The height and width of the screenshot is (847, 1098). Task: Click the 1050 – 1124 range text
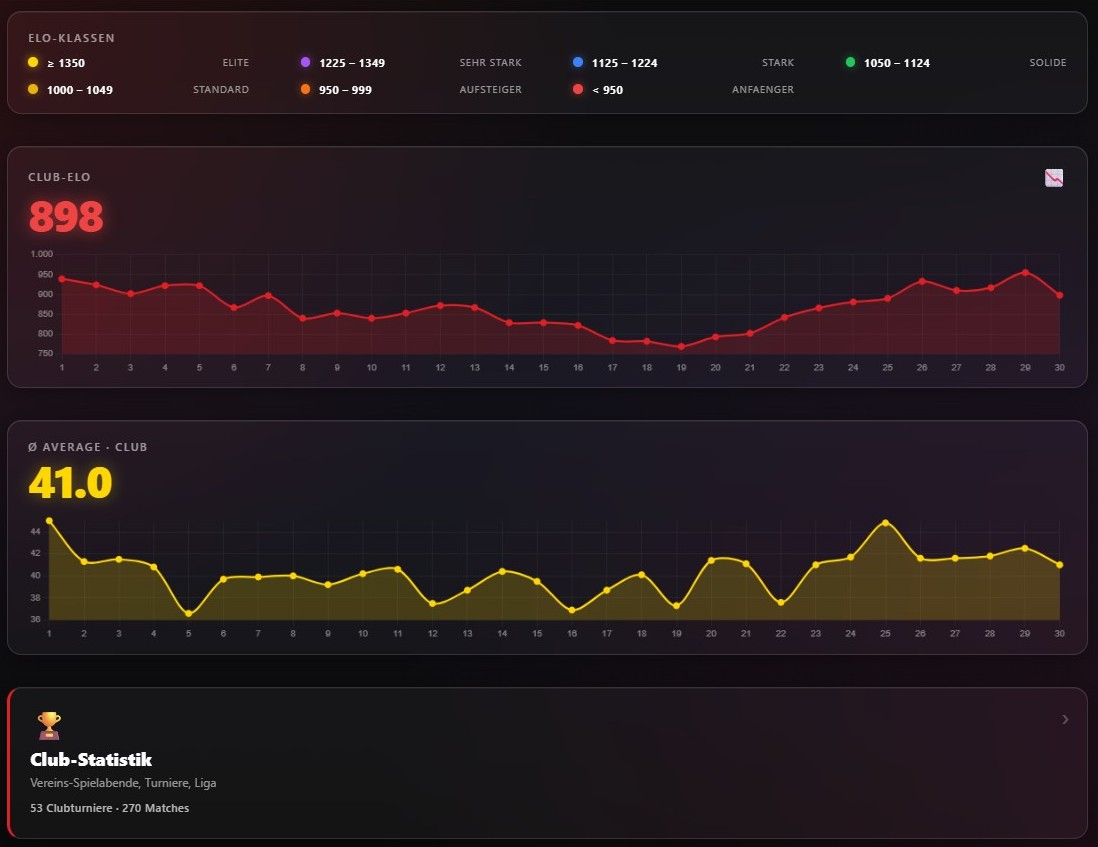pos(896,63)
